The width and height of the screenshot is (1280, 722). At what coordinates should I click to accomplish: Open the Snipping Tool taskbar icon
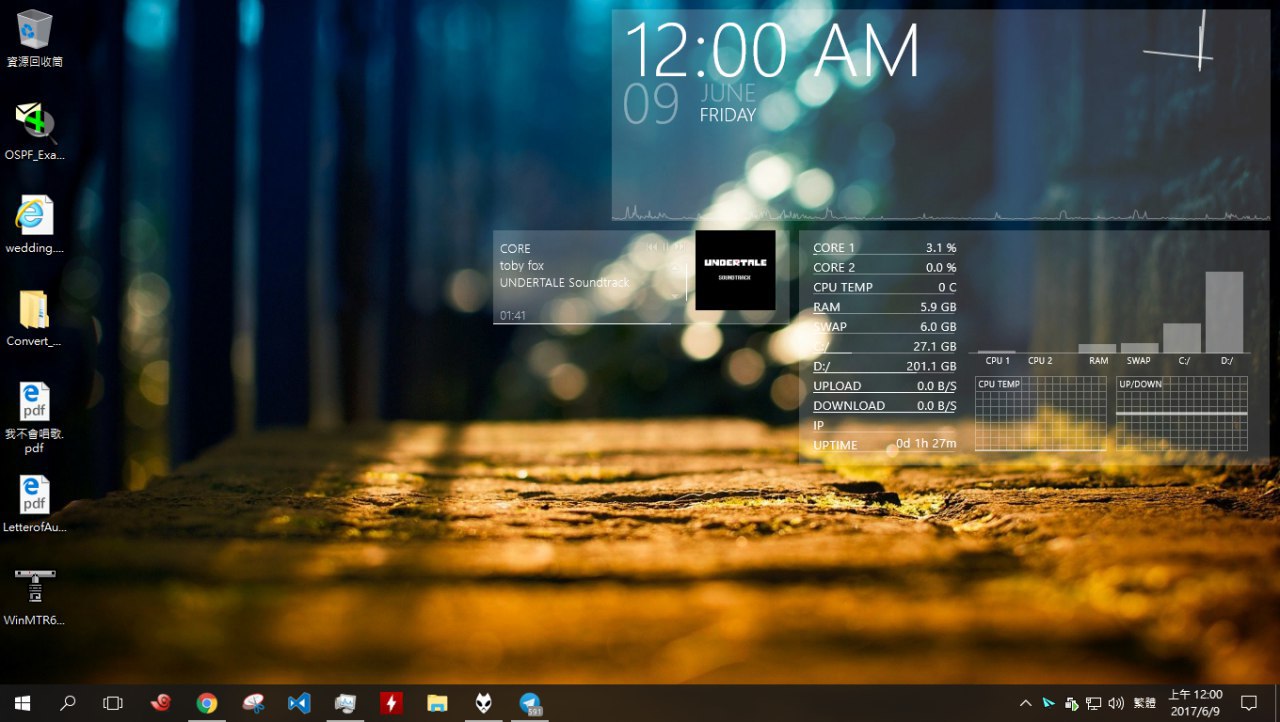pos(253,703)
